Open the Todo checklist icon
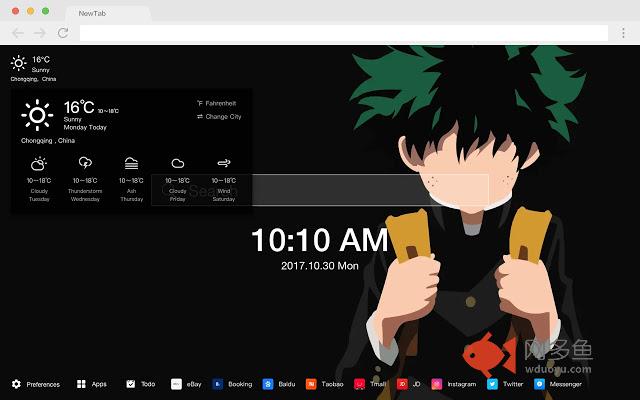The width and height of the screenshot is (640, 400). [x=131, y=384]
